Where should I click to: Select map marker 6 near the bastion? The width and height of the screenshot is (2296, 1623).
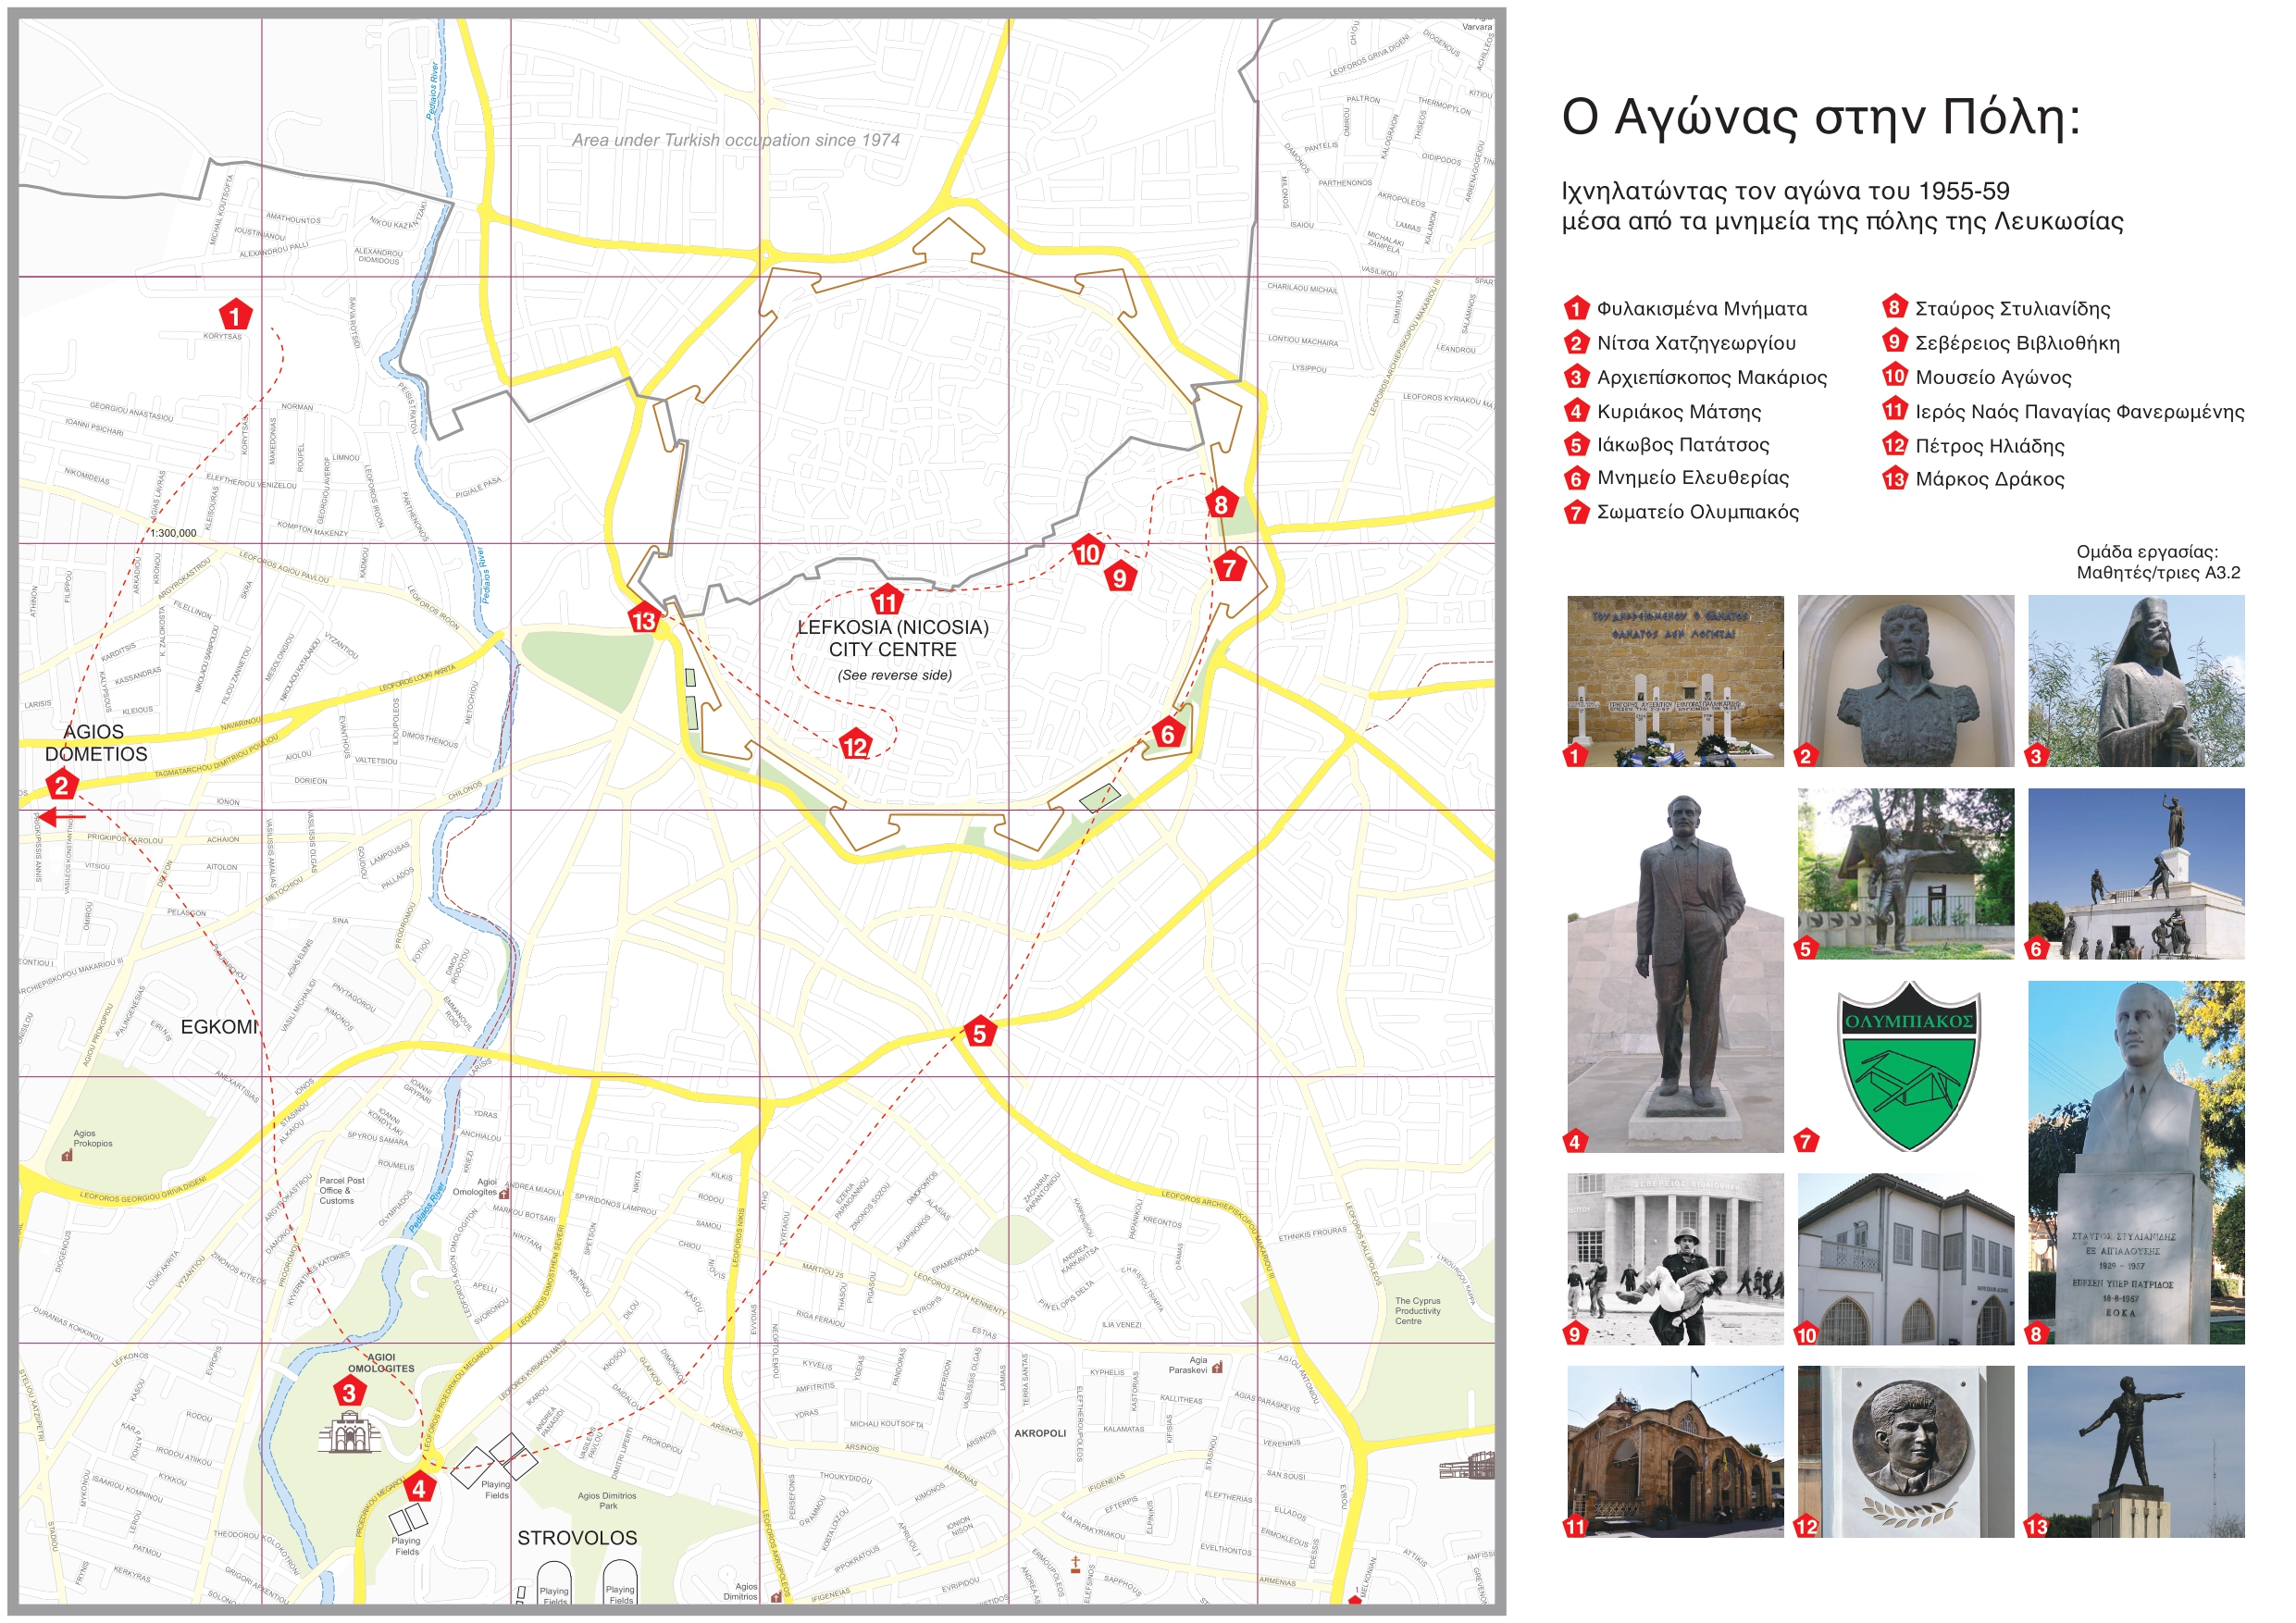tap(1167, 735)
